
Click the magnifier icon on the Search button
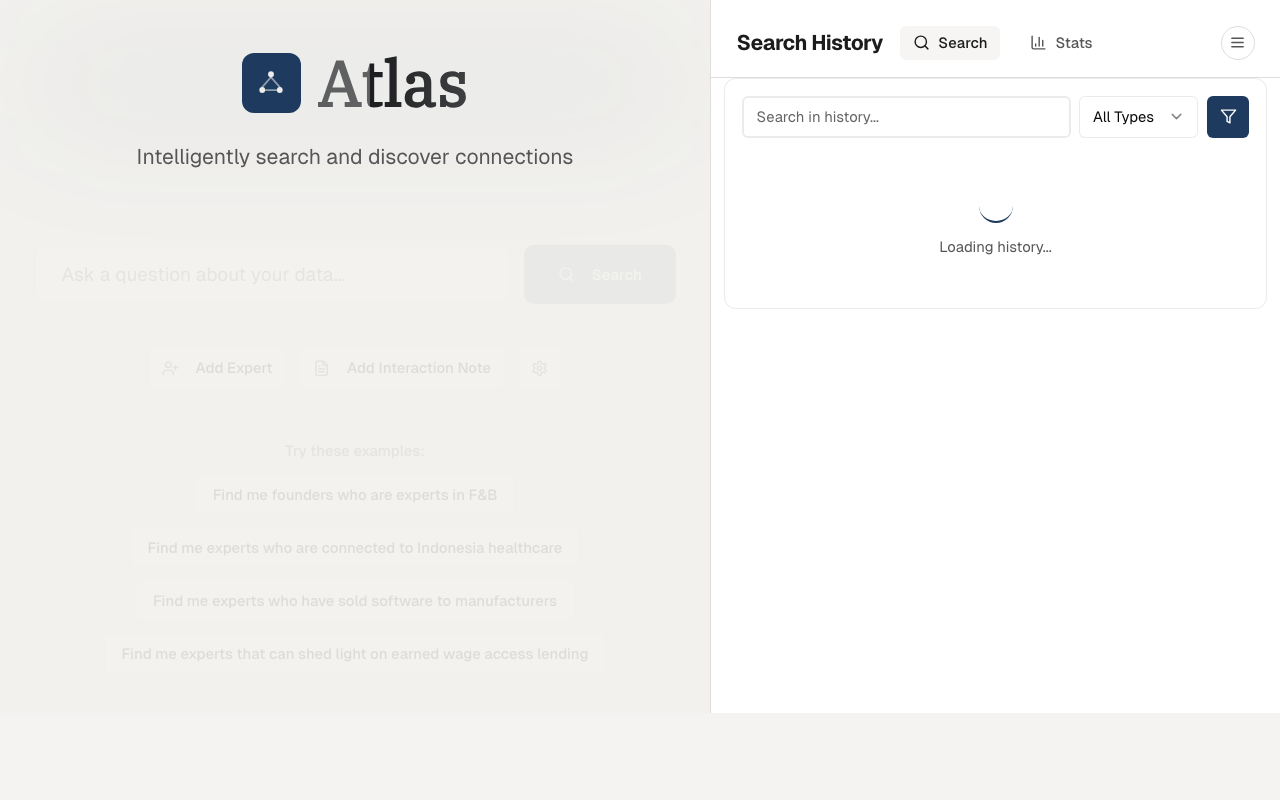(x=567, y=274)
